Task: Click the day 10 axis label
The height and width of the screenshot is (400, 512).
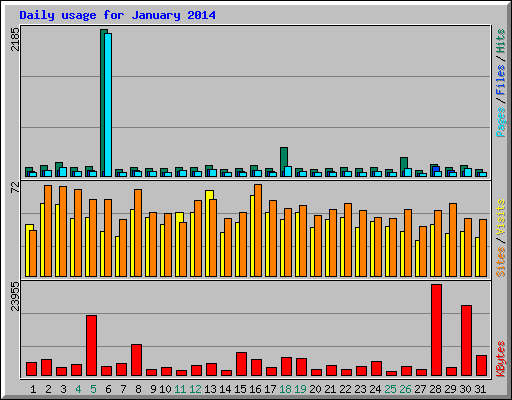Action: click(165, 389)
